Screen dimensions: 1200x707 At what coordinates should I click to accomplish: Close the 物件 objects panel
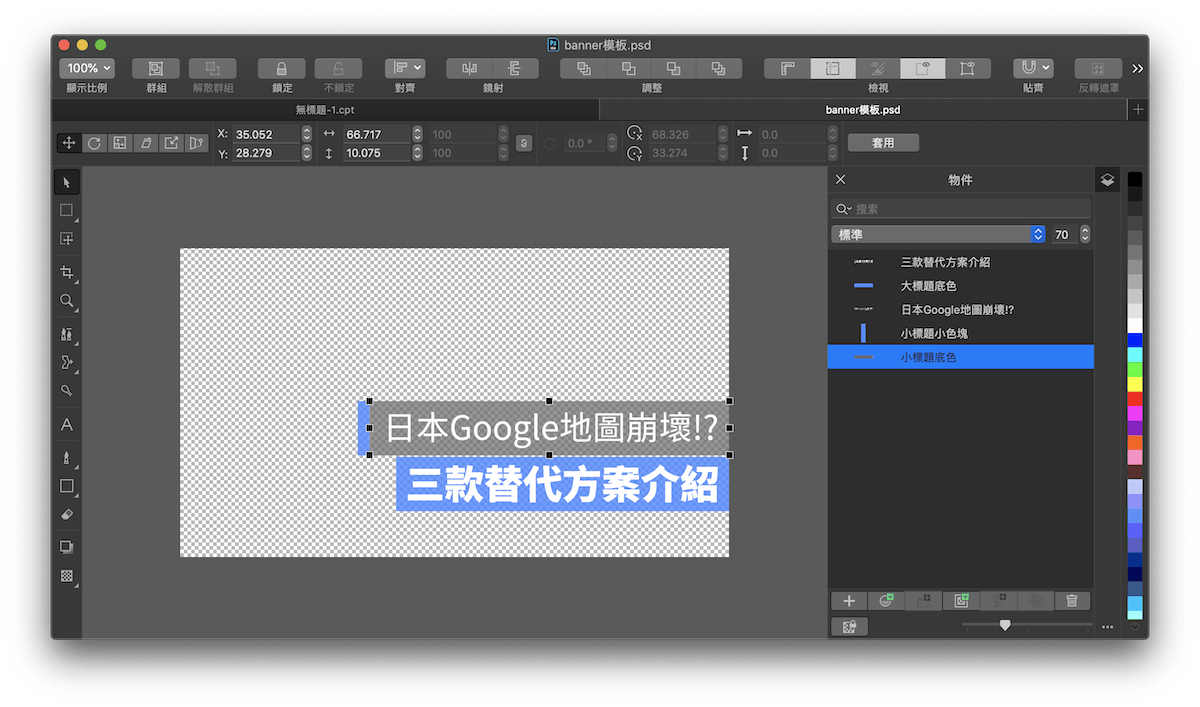tap(840, 180)
